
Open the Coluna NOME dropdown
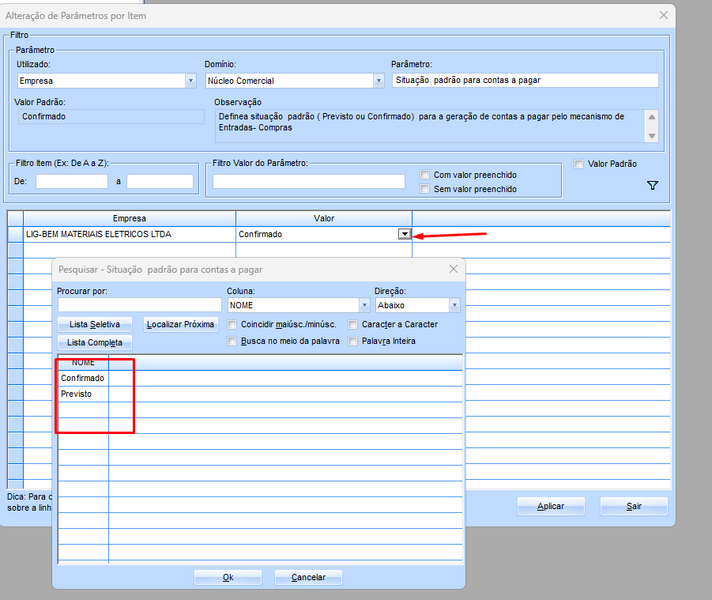(364, 305)
